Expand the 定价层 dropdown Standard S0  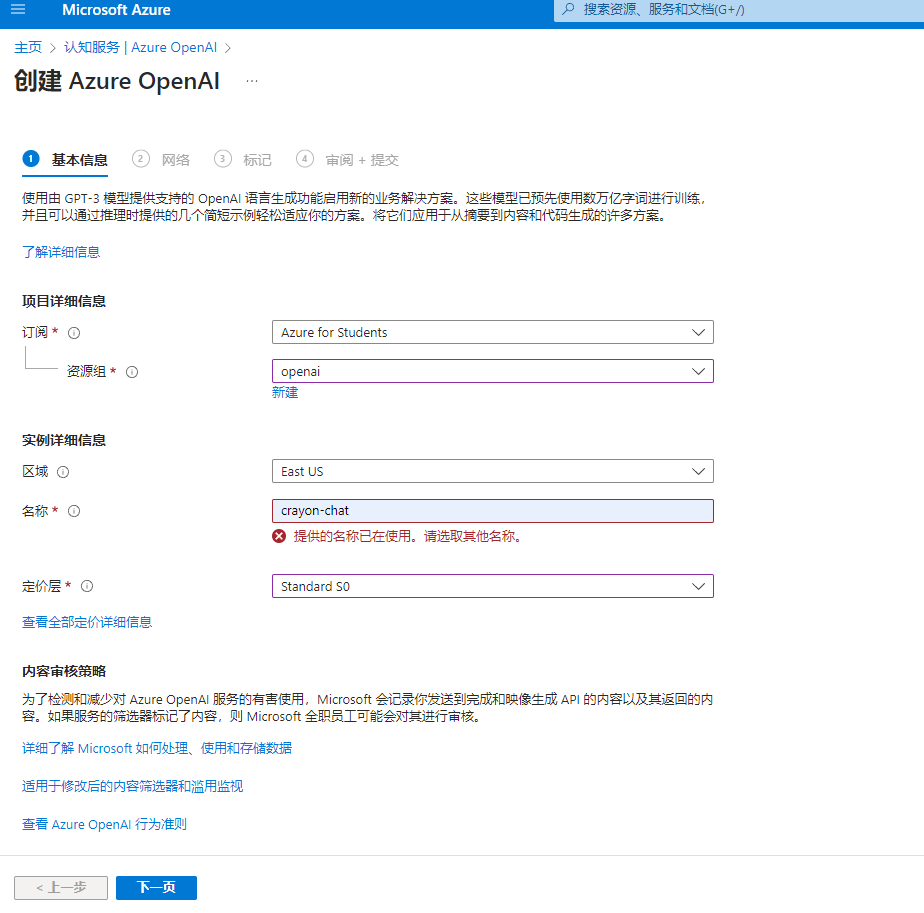[x=493, y=586]
